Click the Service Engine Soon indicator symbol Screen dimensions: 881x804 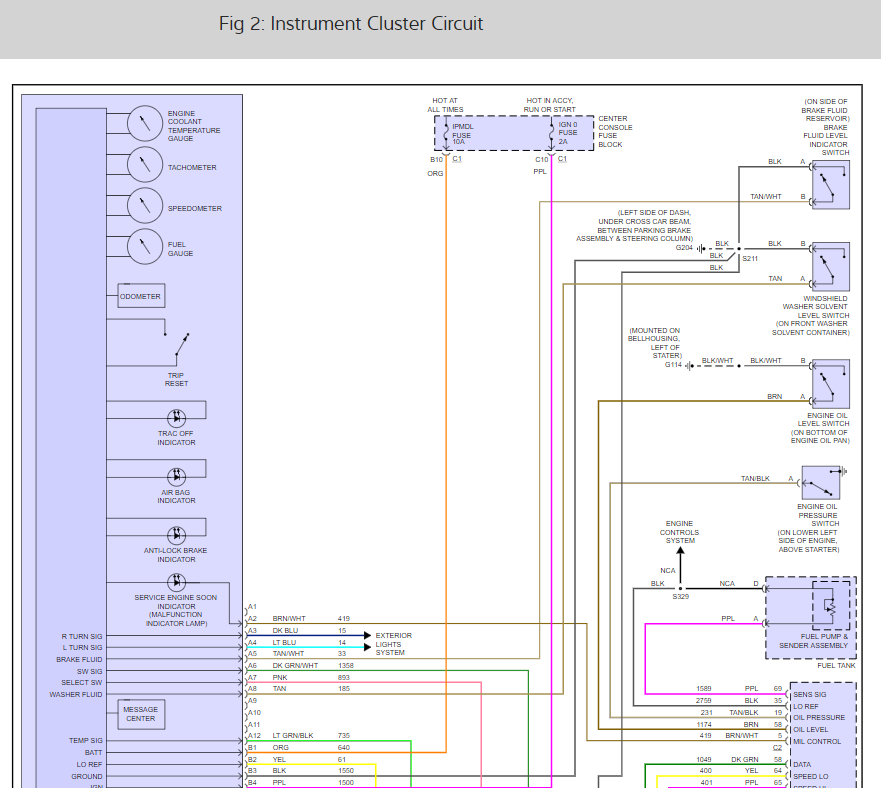[176, 582]
